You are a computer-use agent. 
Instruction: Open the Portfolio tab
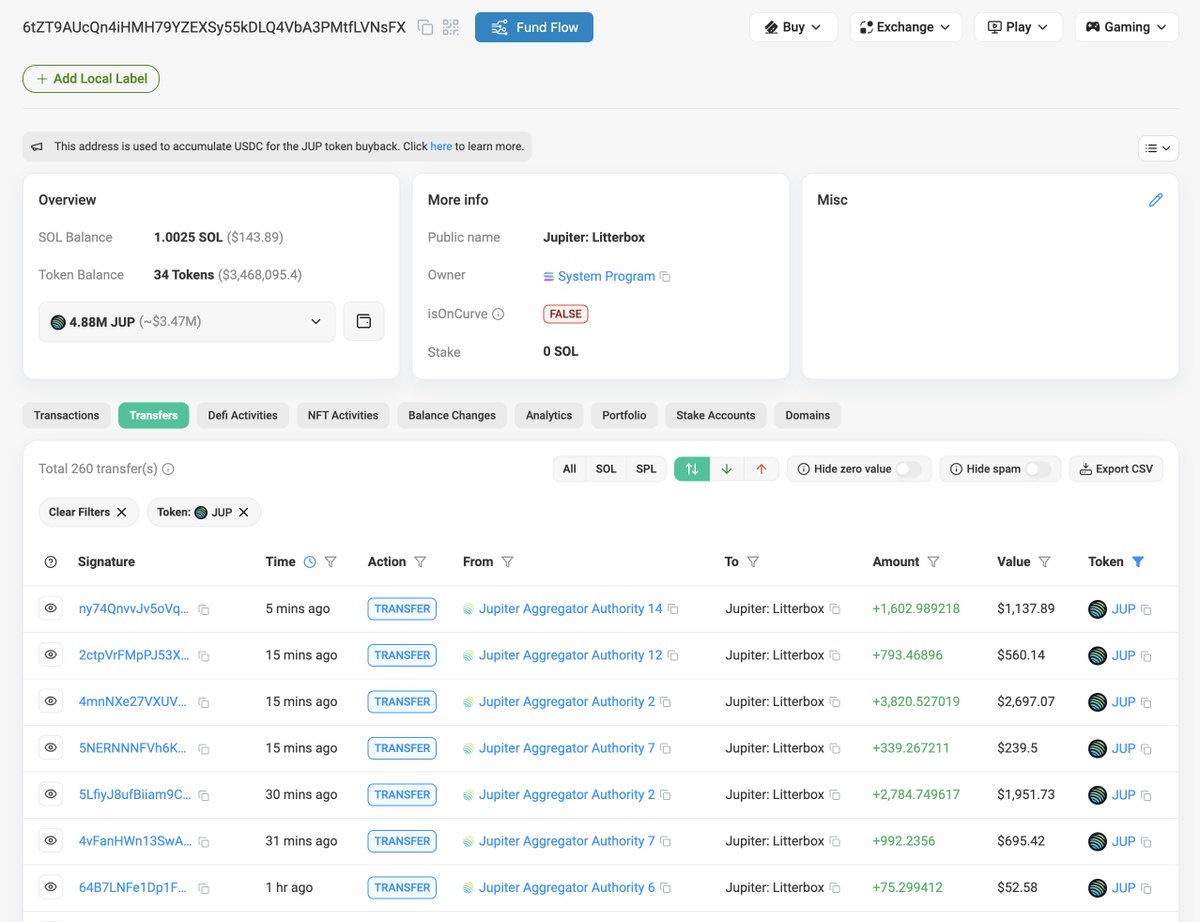(x=624, y=415)
